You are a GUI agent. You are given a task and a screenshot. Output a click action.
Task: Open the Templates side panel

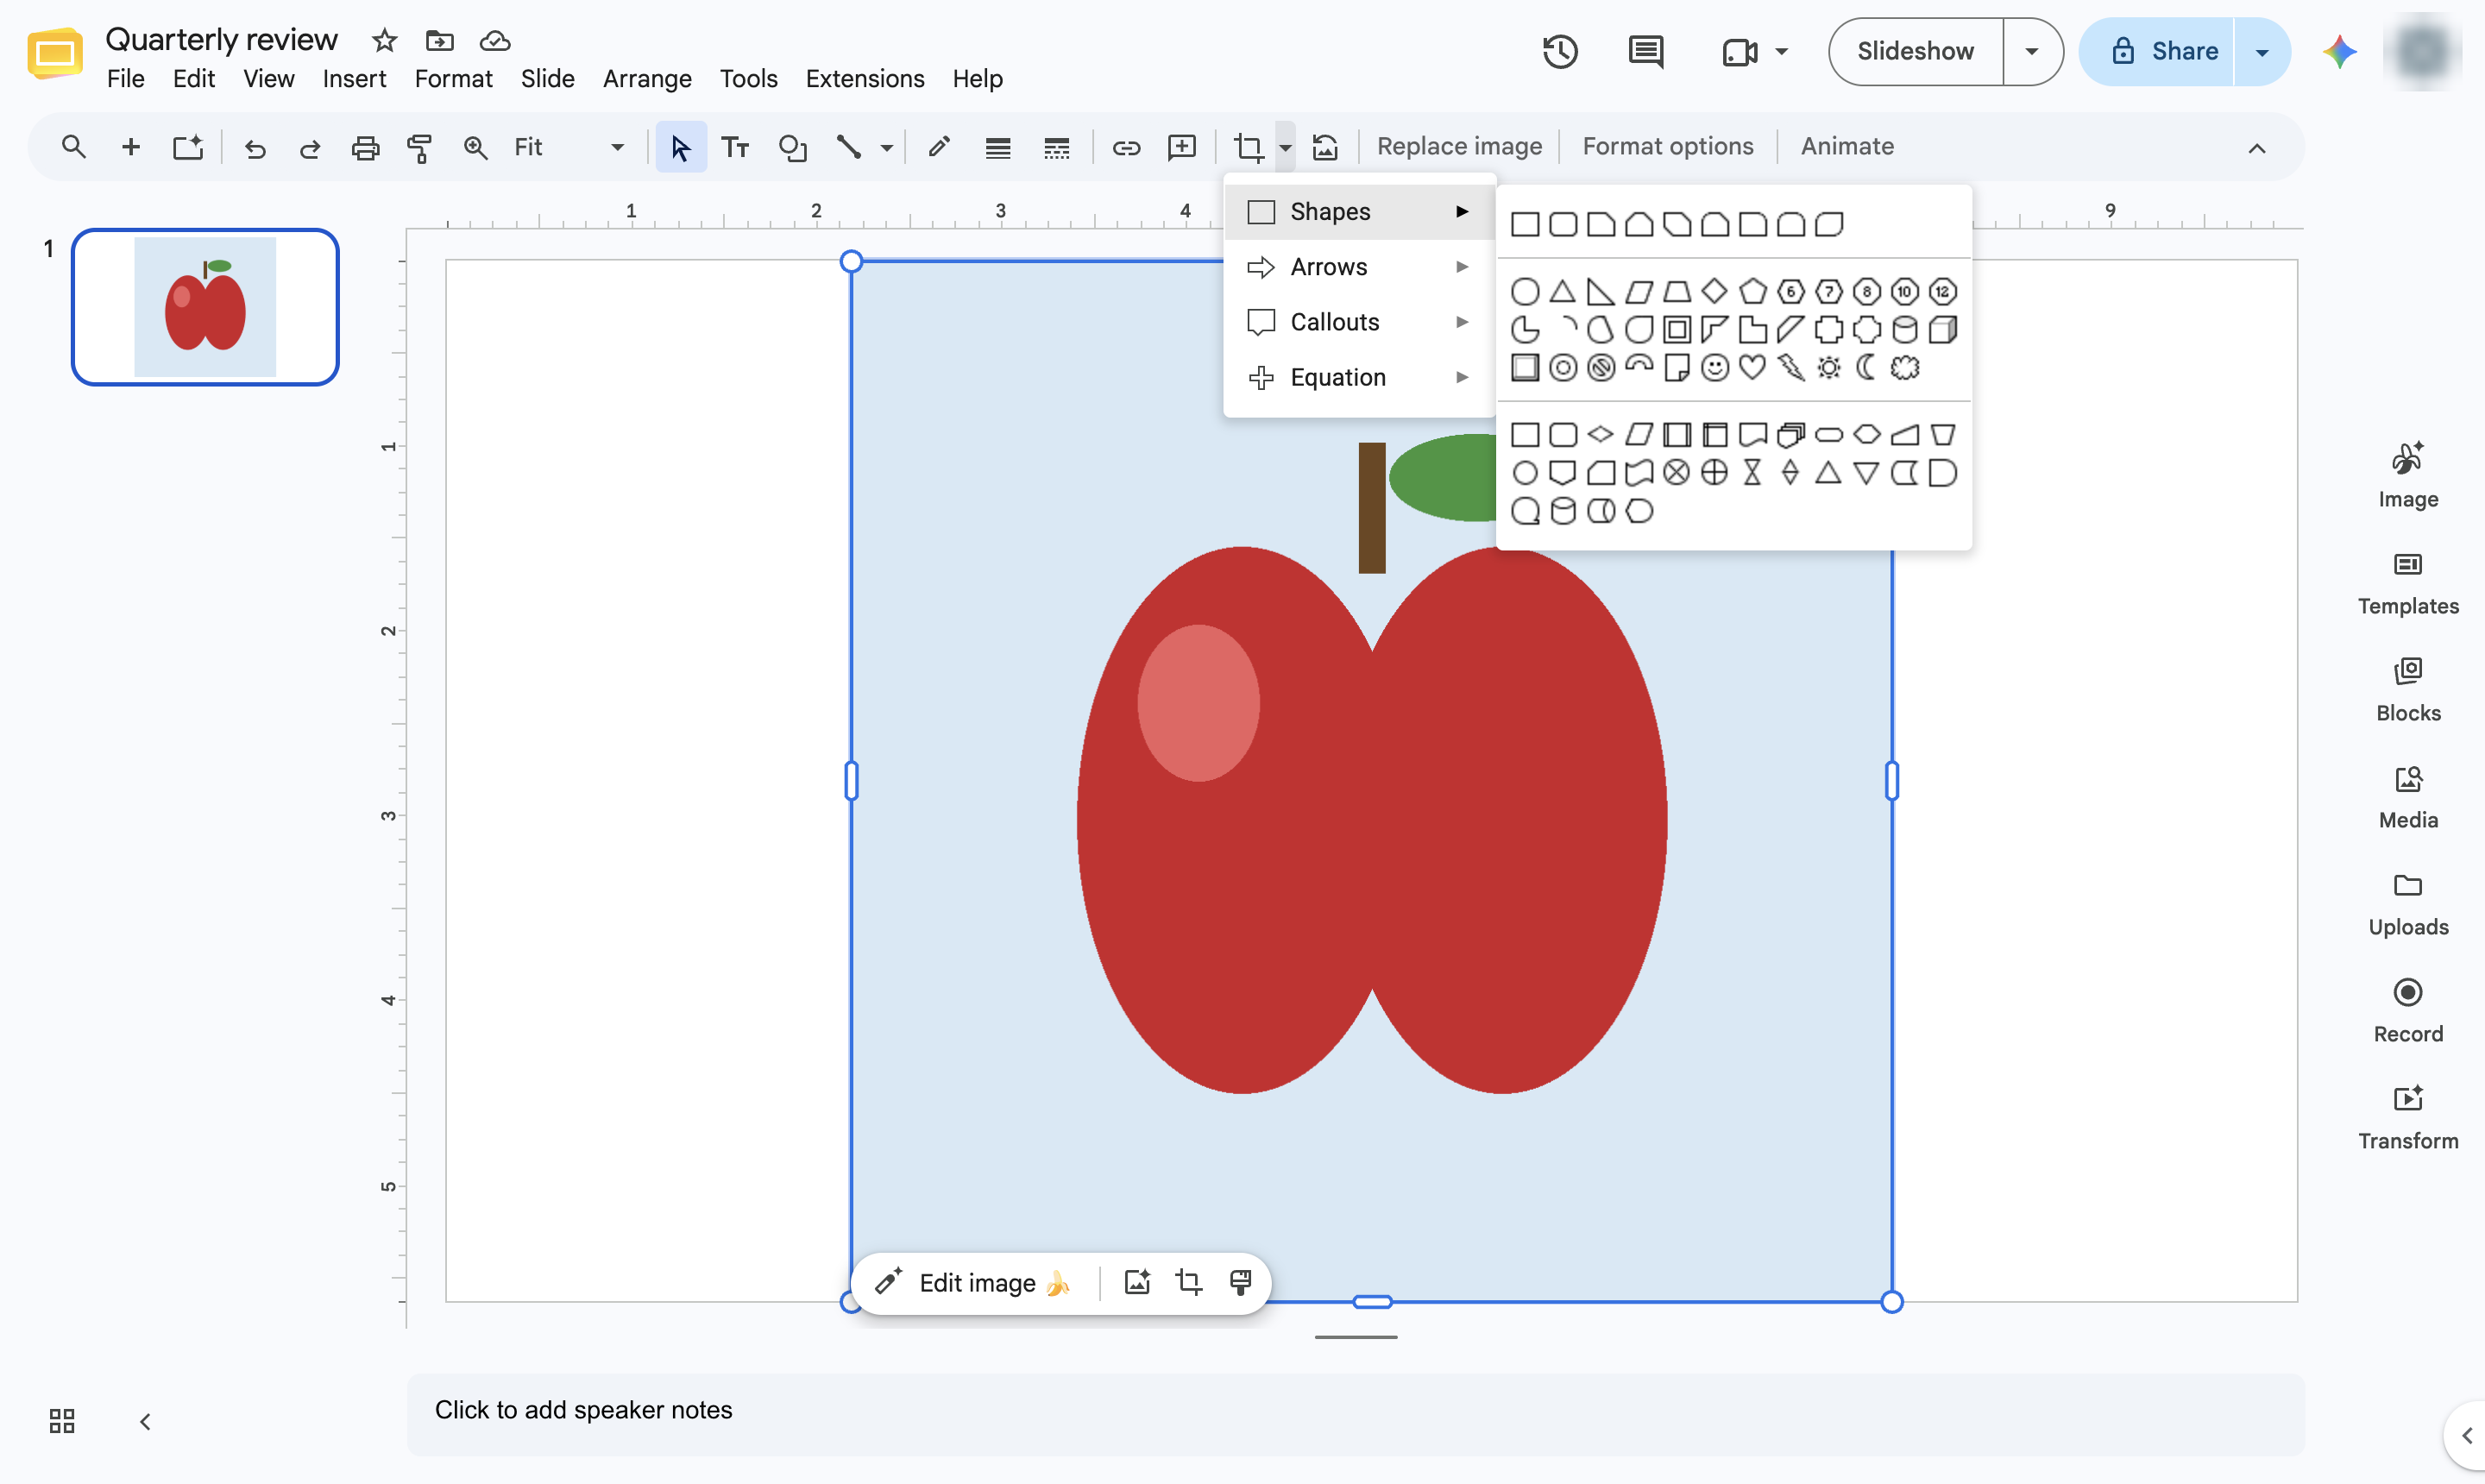pyautogui.click(x=2408, y=584)
